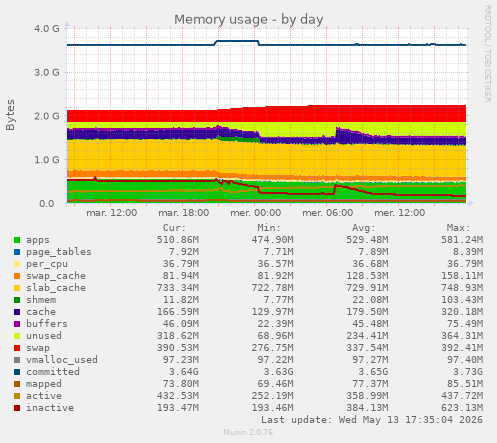
Task: Click the green apps legend swatch
Action: [x=17, y=240]
